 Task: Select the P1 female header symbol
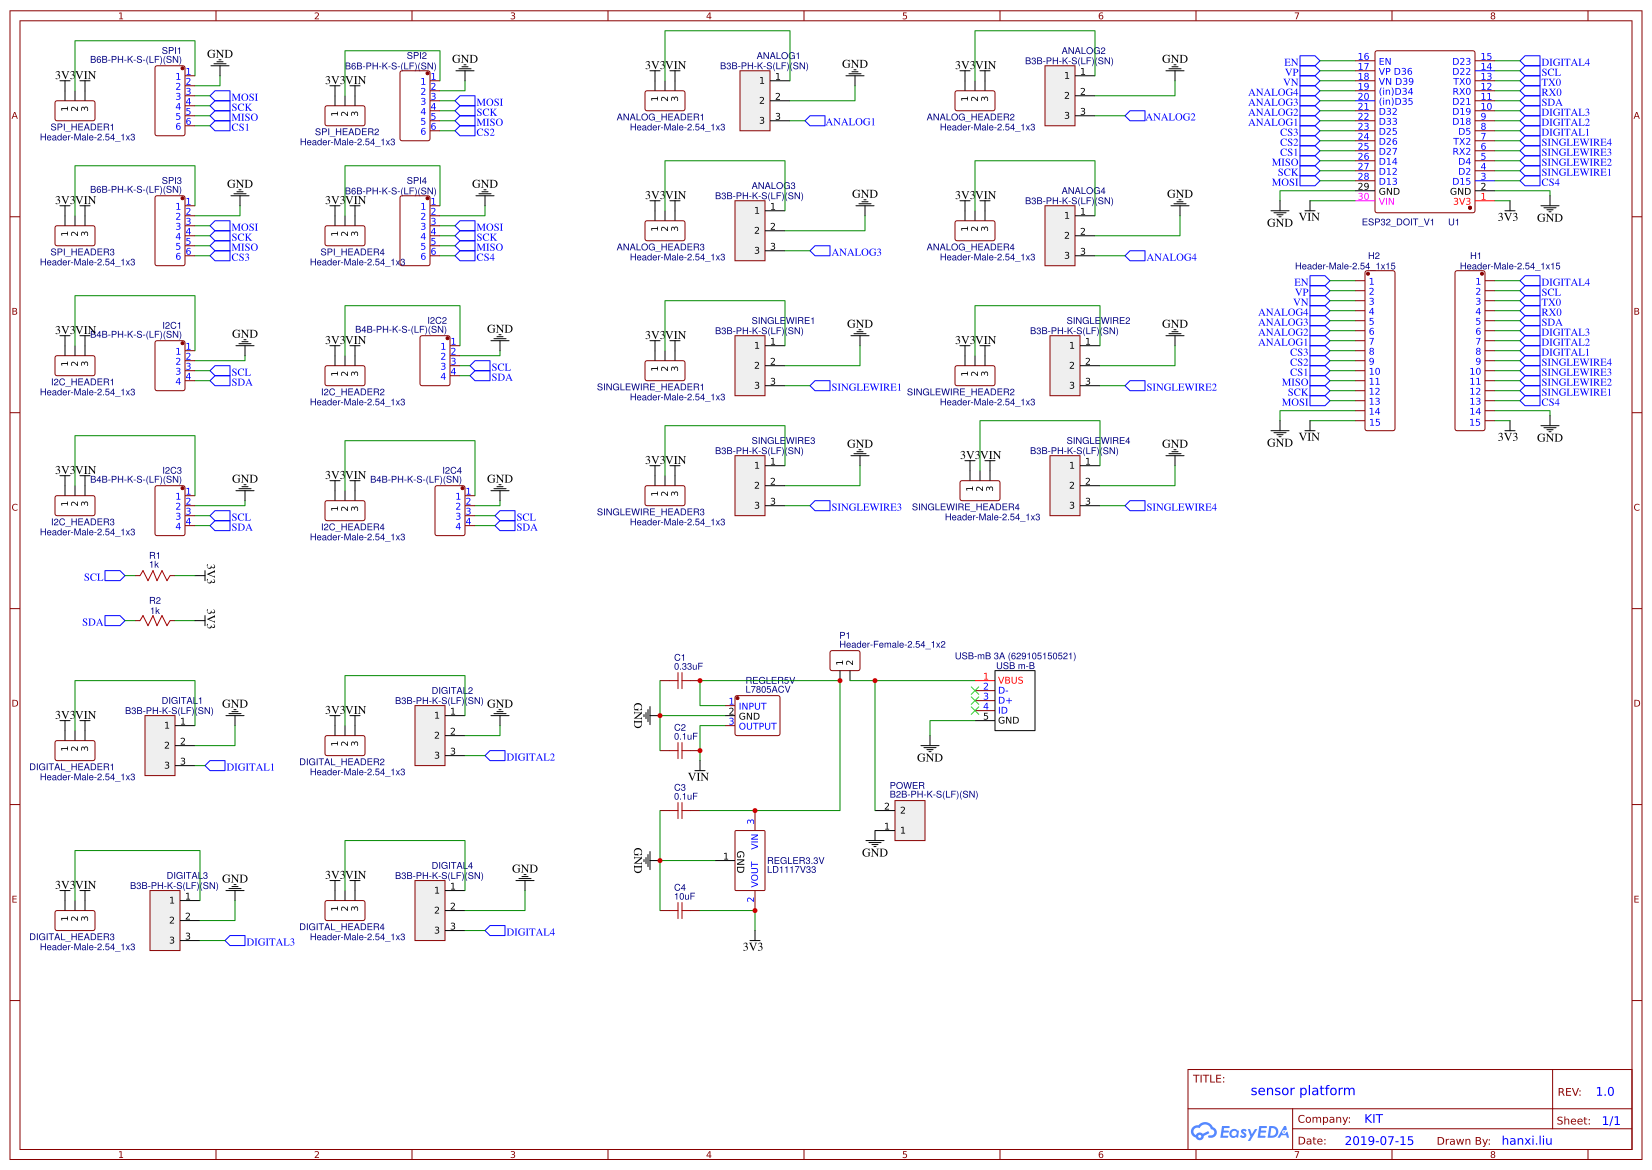coord(845,661)
